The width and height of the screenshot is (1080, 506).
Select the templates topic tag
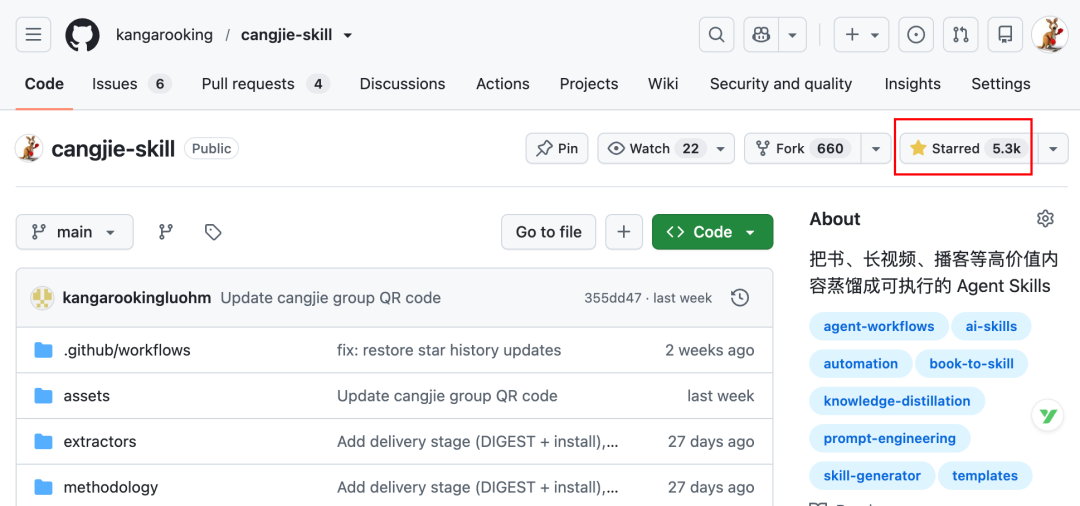(985, 476)
